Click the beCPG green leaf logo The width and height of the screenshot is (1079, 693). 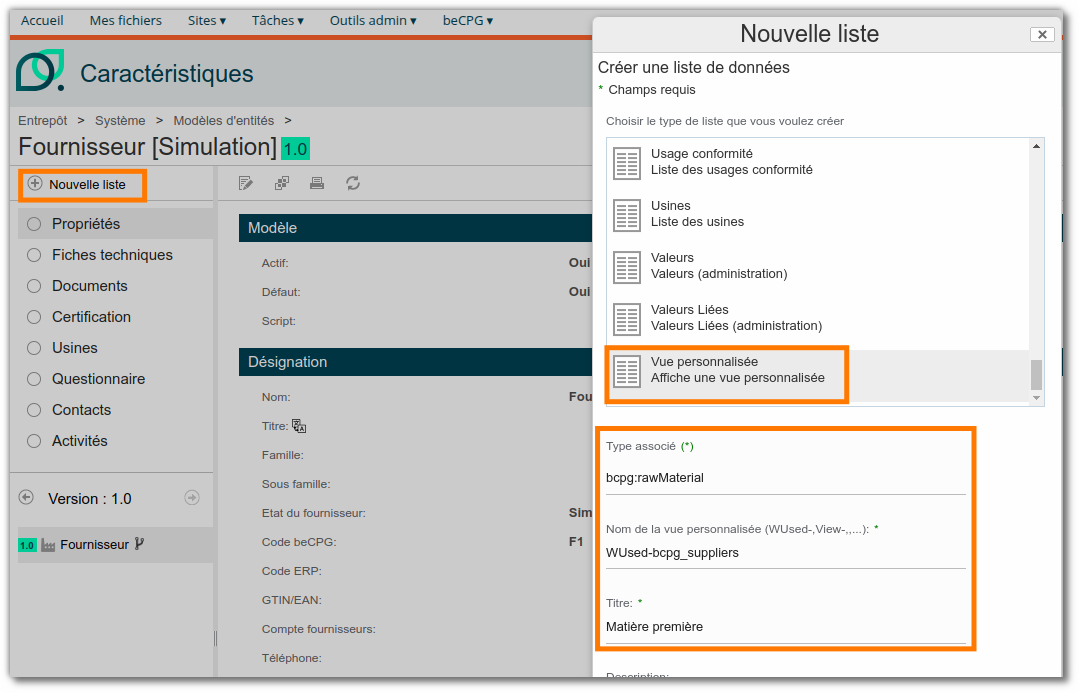[40, 70]
